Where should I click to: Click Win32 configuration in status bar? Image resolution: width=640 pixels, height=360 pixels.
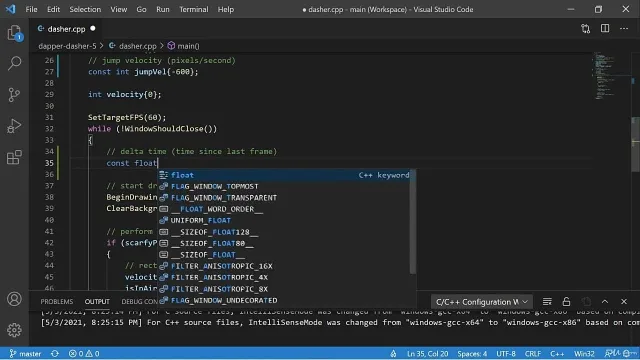(584, 353)
